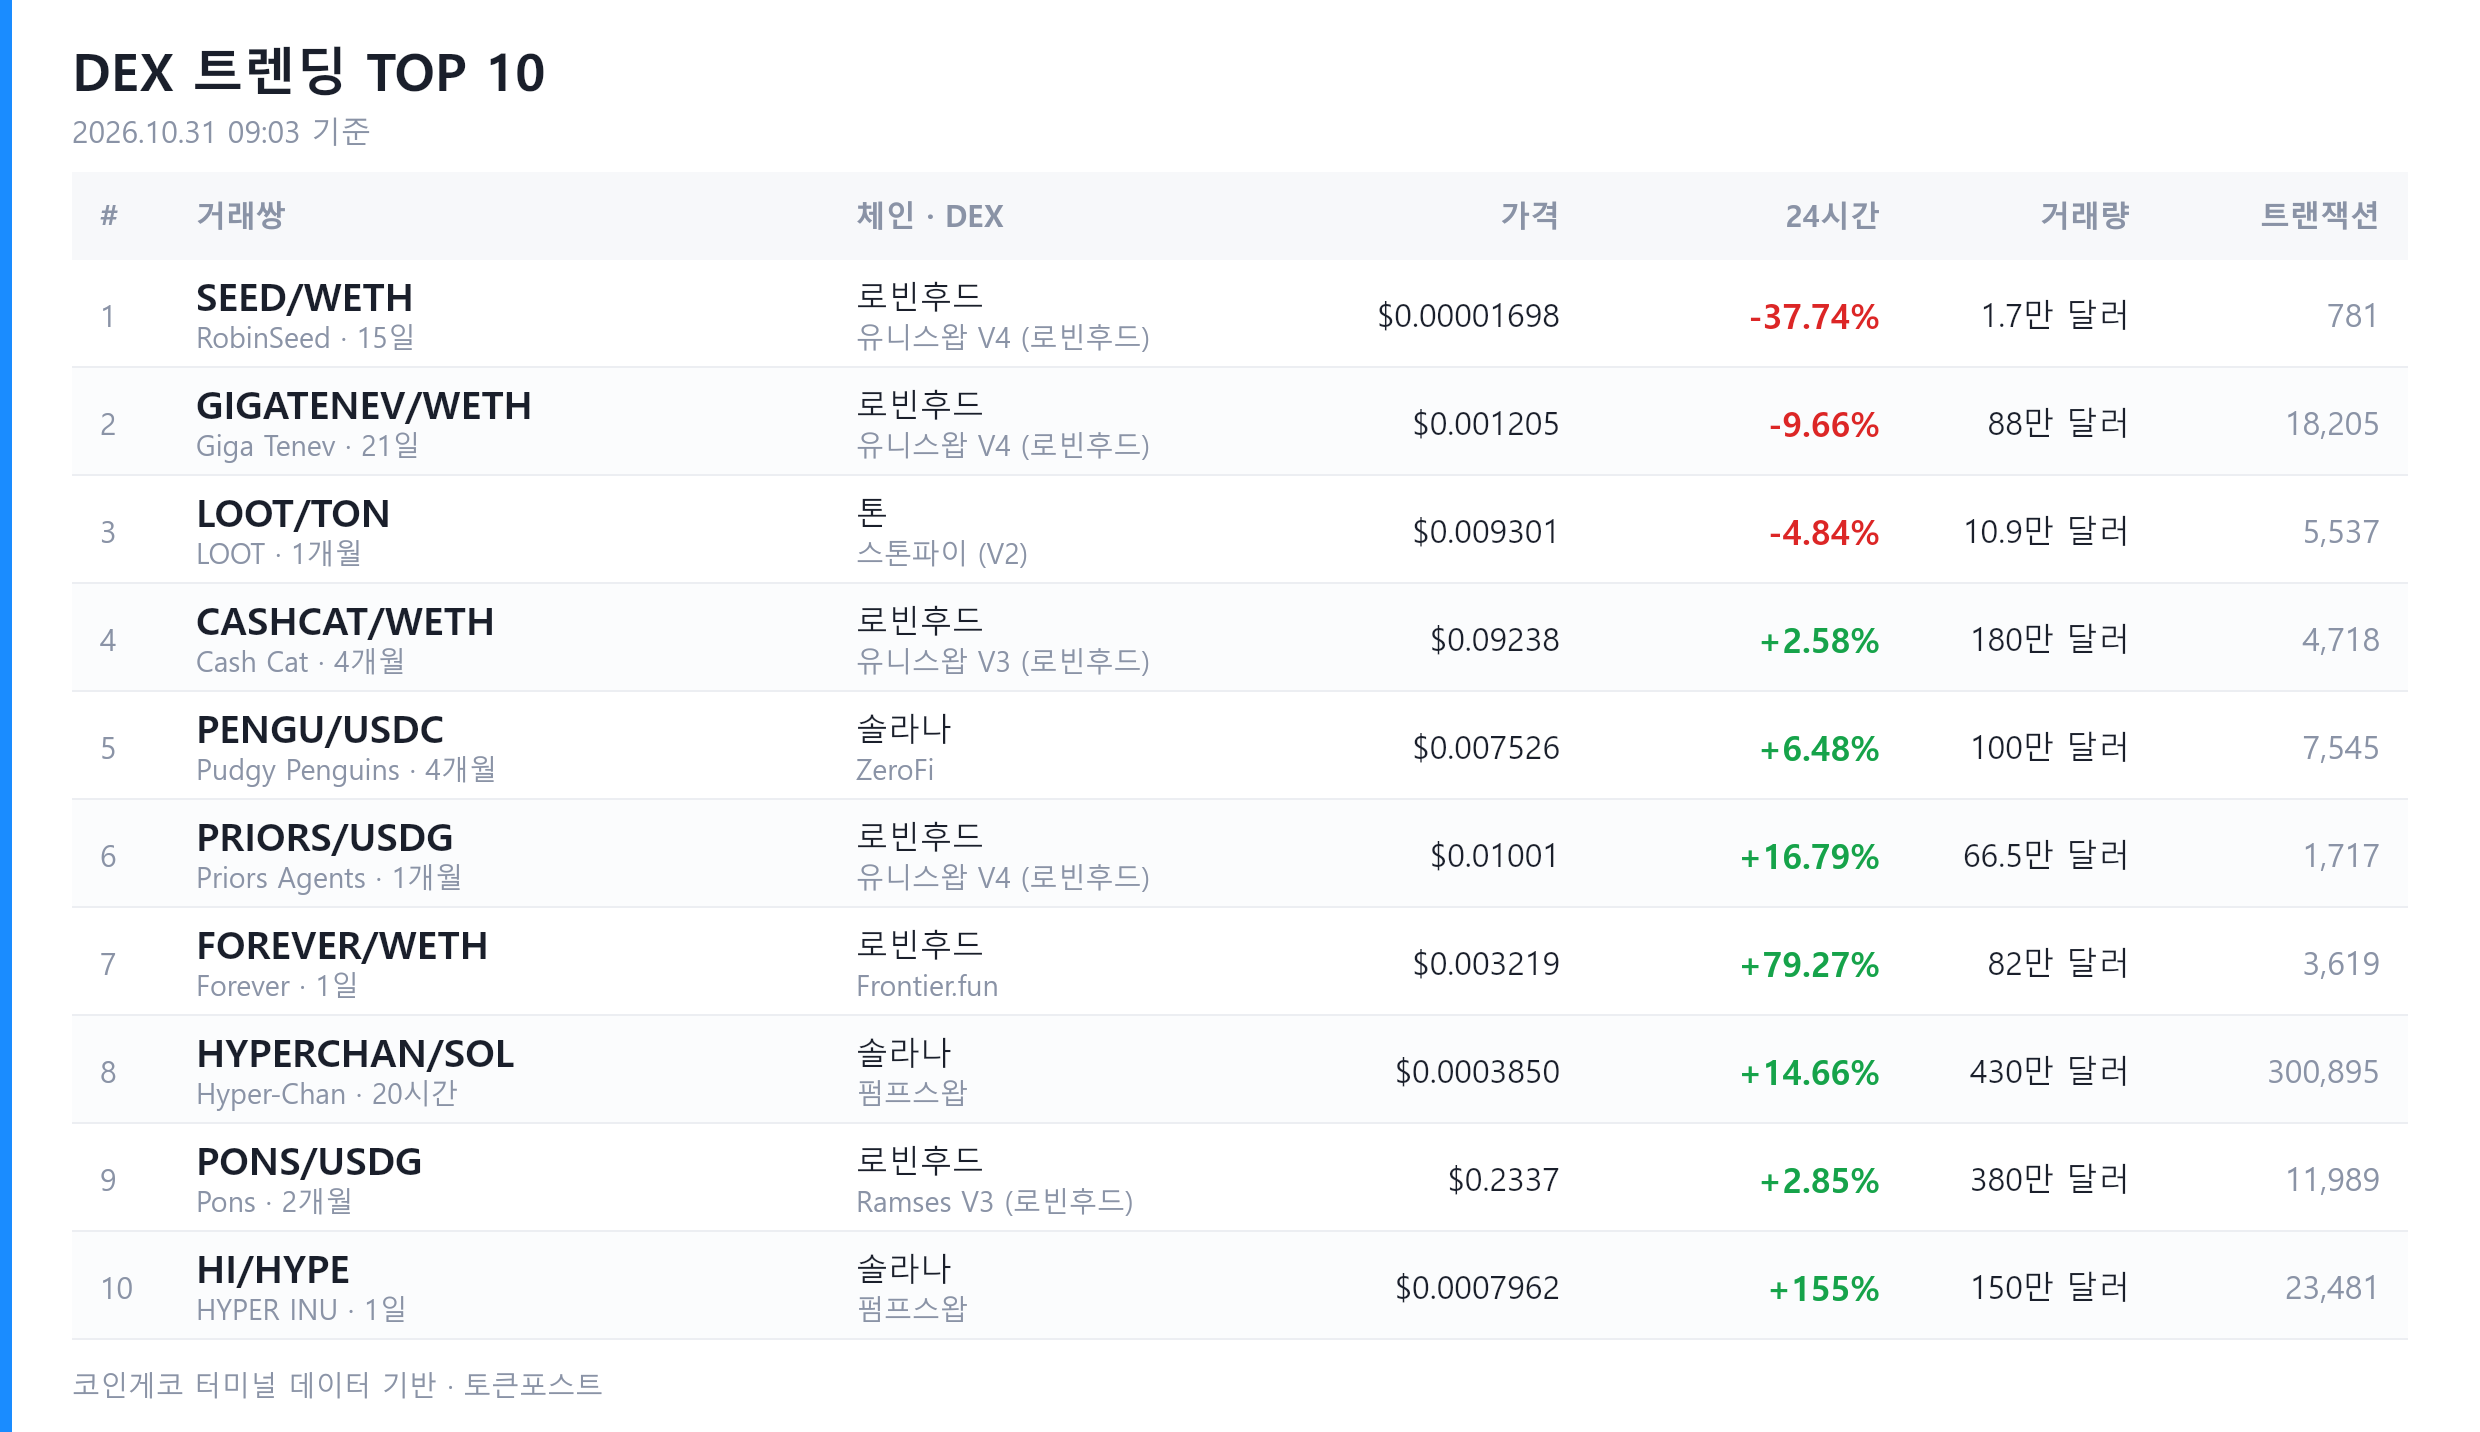2480x1432 pixels.
Task: Open the LOOT/TON pair entry
Action: click(x=293, y=514)
